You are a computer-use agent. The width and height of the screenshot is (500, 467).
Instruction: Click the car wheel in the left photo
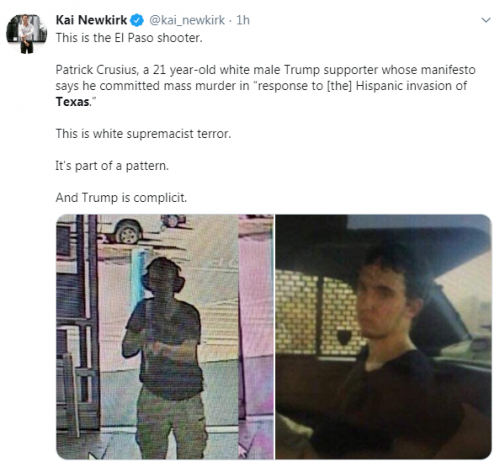tap(128, 231)
